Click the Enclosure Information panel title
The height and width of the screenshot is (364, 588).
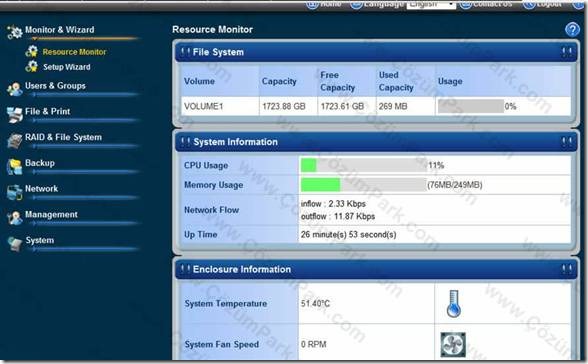coord(242,269)
